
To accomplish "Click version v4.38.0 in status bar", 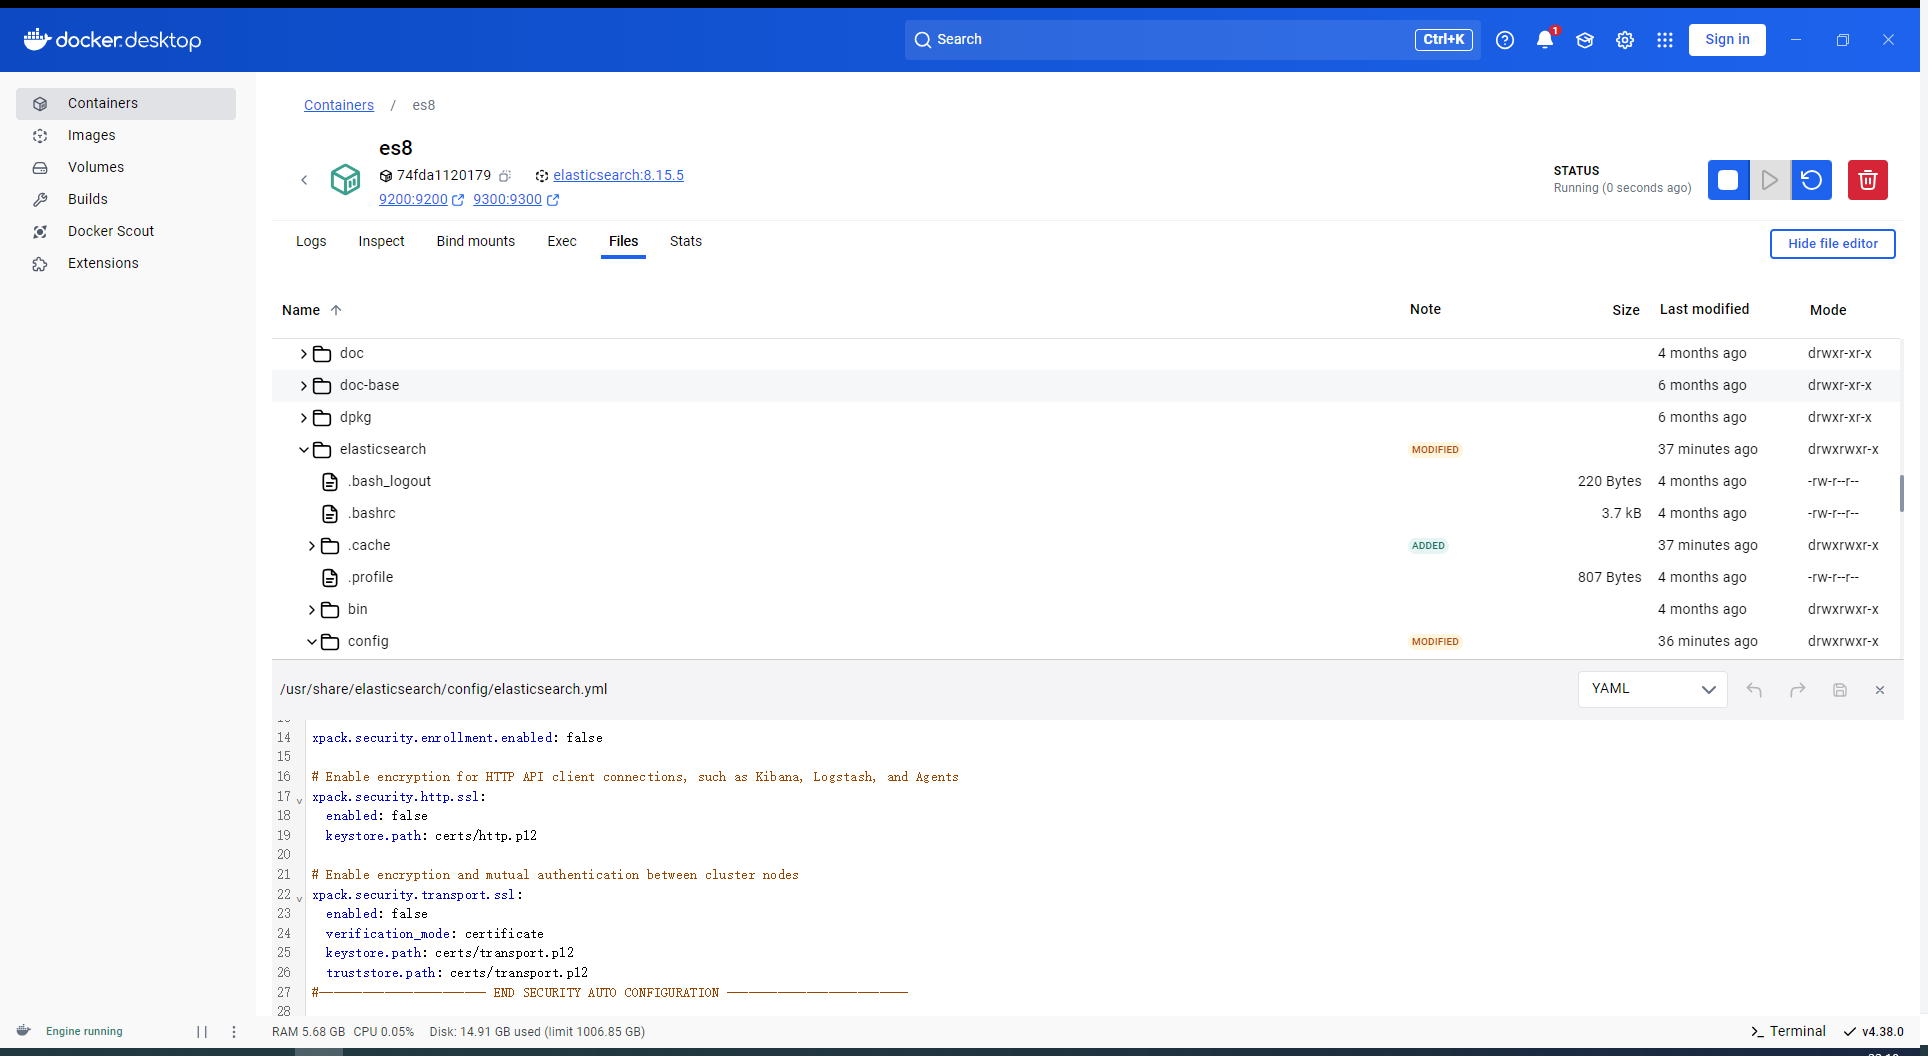I will point(1874,1032).
